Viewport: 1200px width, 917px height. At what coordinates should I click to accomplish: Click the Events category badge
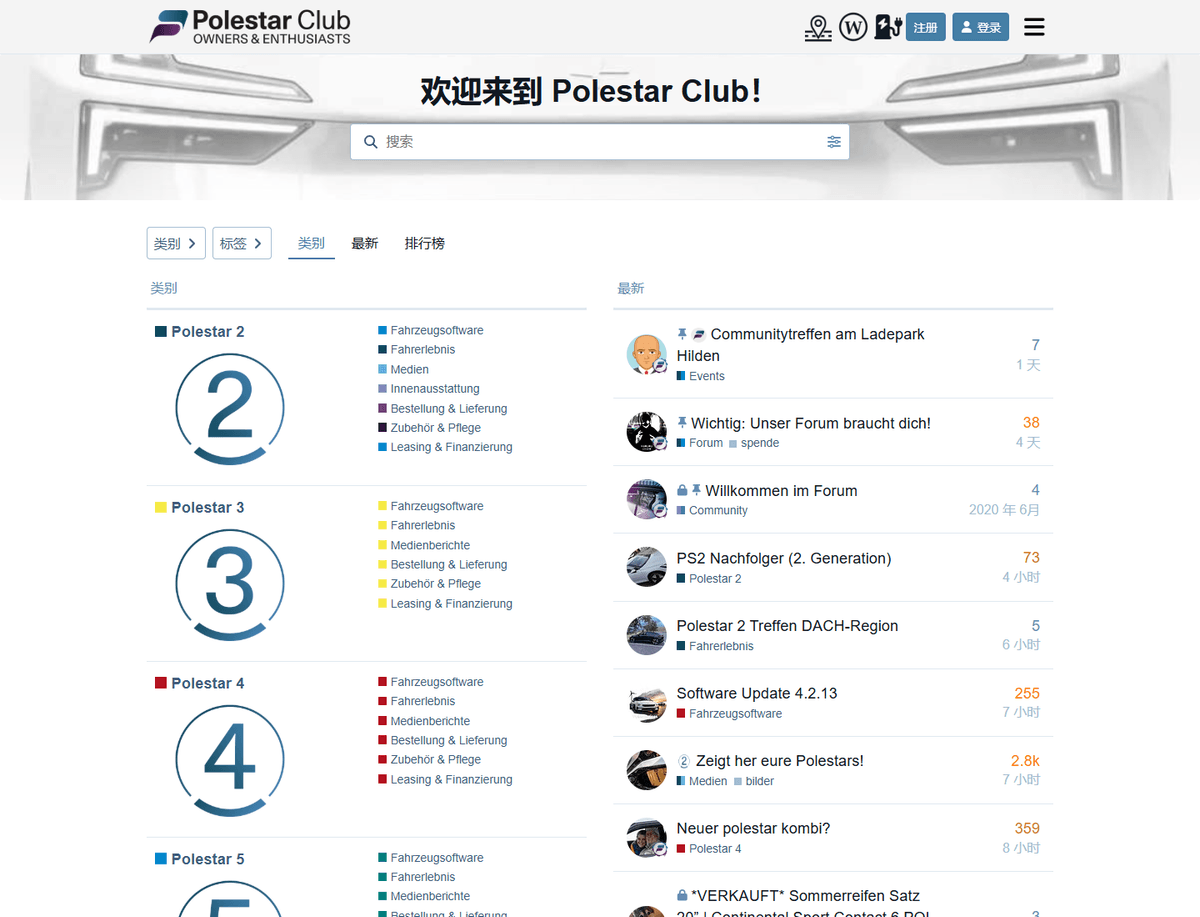[701, 377]
